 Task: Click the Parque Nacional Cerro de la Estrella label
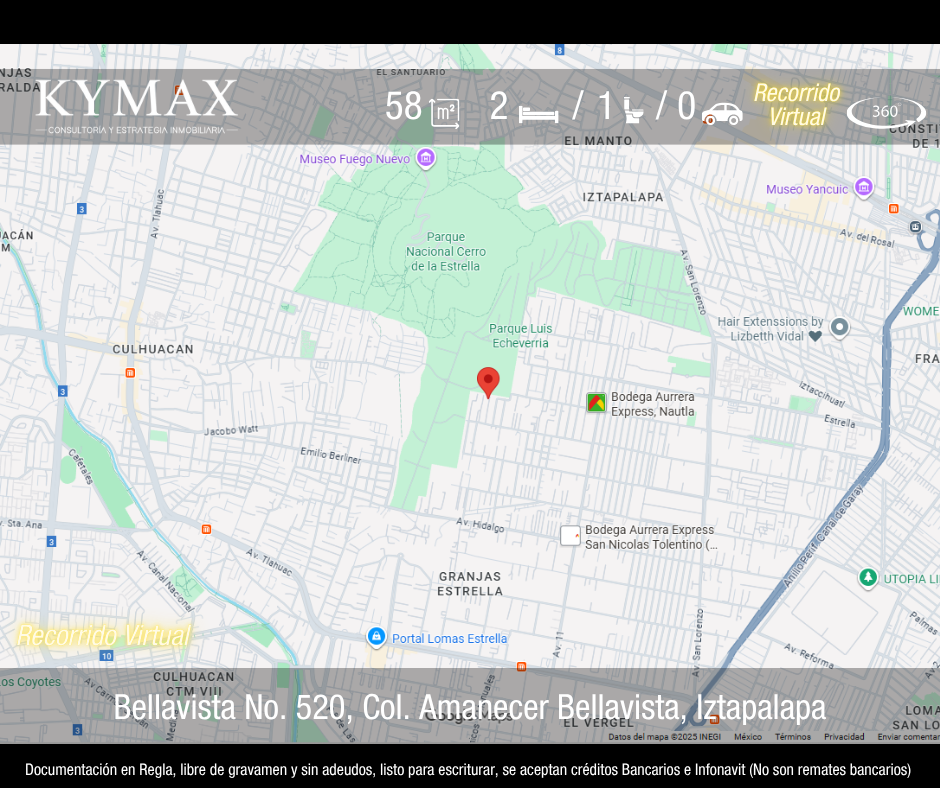(x=444, y=252)
